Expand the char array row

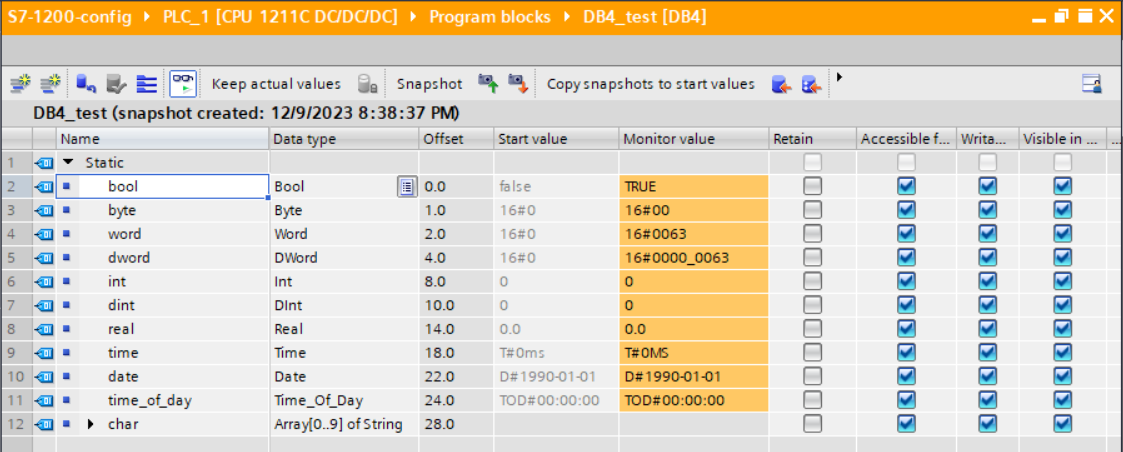coord(92,424)
